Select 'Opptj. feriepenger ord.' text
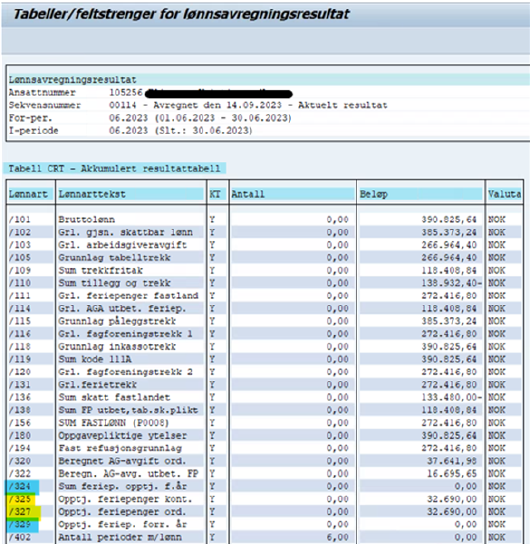 122,512
